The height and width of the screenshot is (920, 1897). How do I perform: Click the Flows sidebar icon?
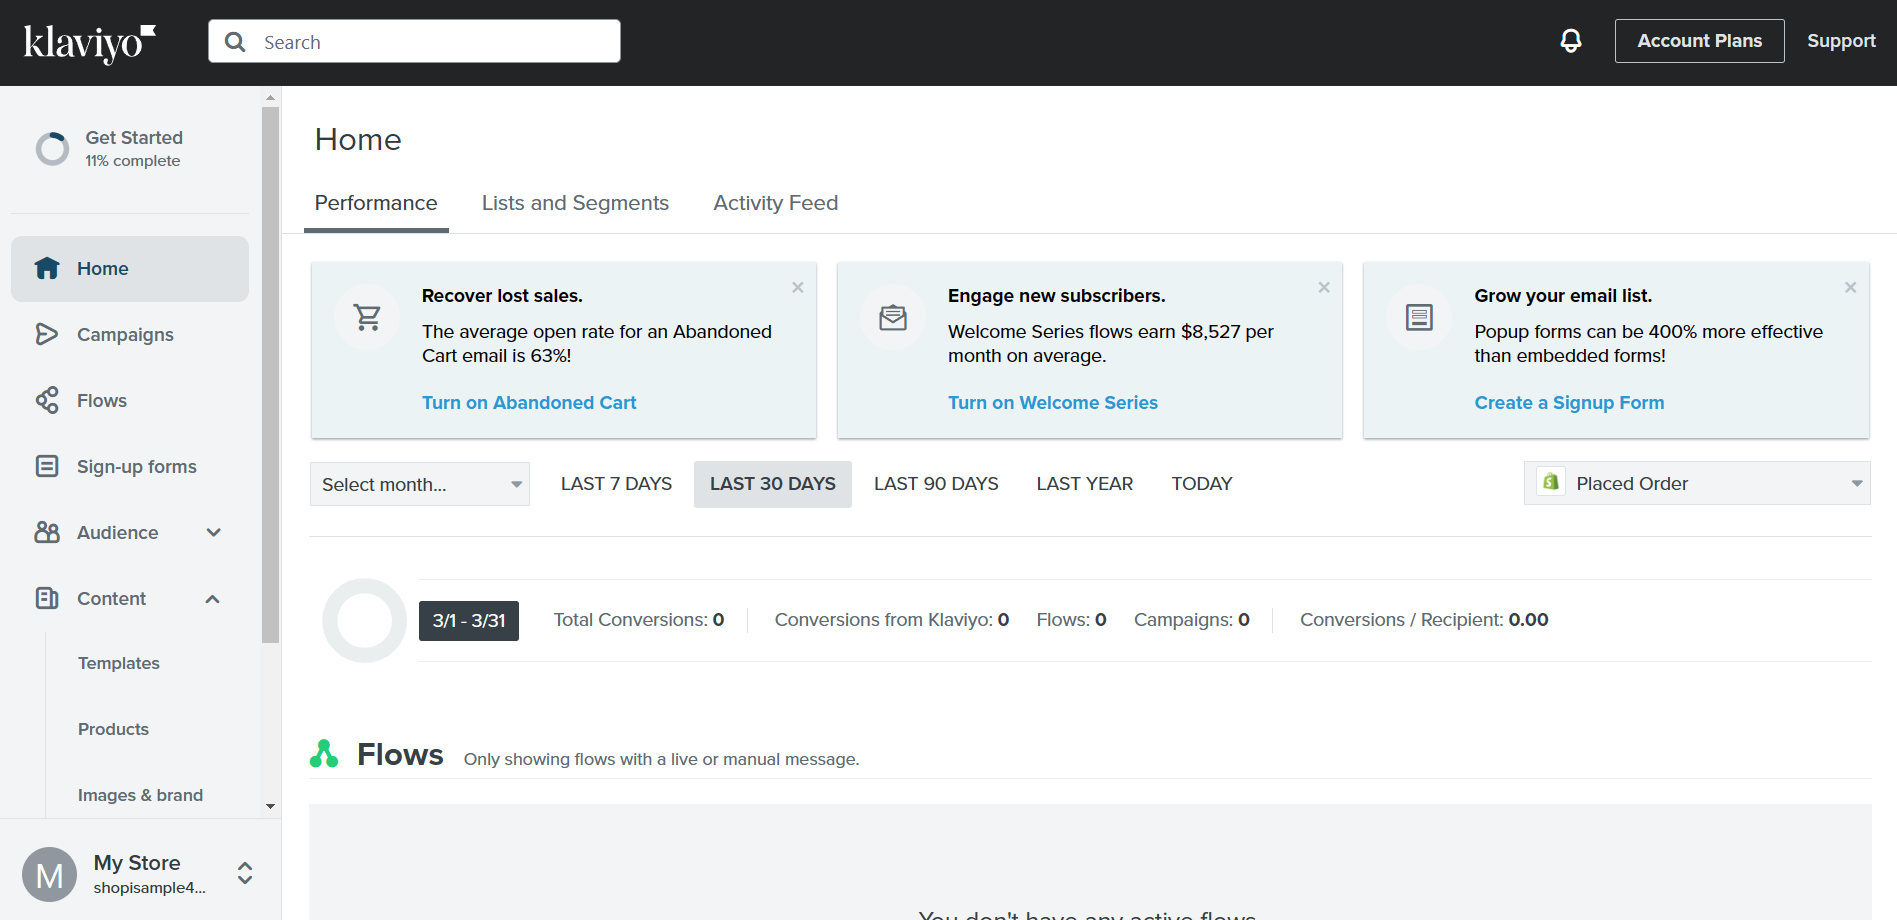pos(47,400)
